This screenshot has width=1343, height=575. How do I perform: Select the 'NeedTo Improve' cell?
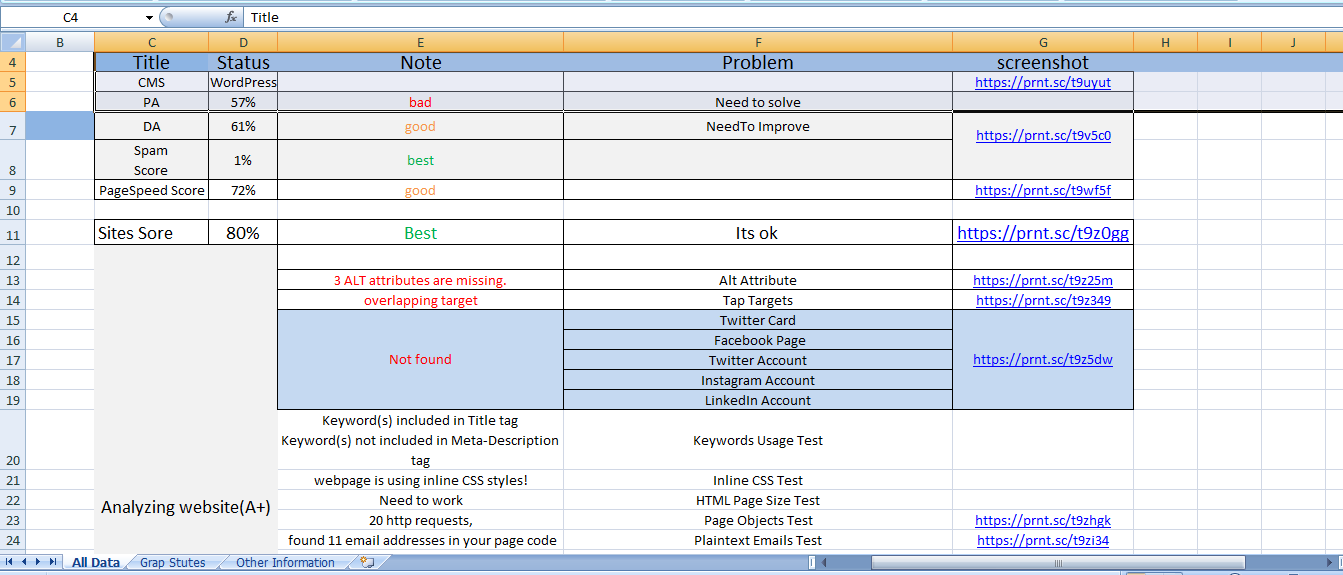coord(758,127)
